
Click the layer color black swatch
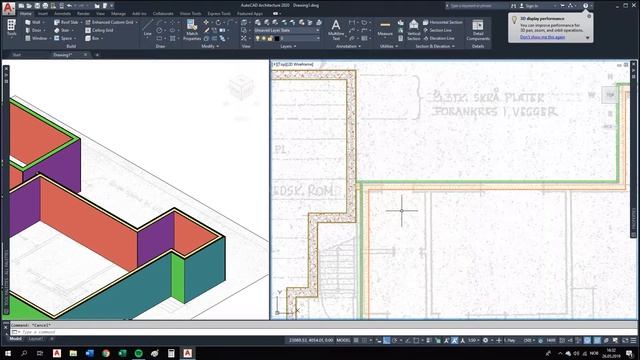[x=277, y=38]
